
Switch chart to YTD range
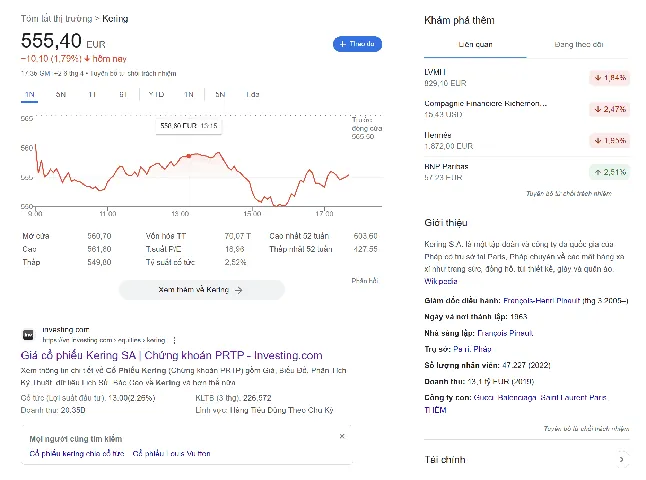pyautogui.click(x=157, y=94)
